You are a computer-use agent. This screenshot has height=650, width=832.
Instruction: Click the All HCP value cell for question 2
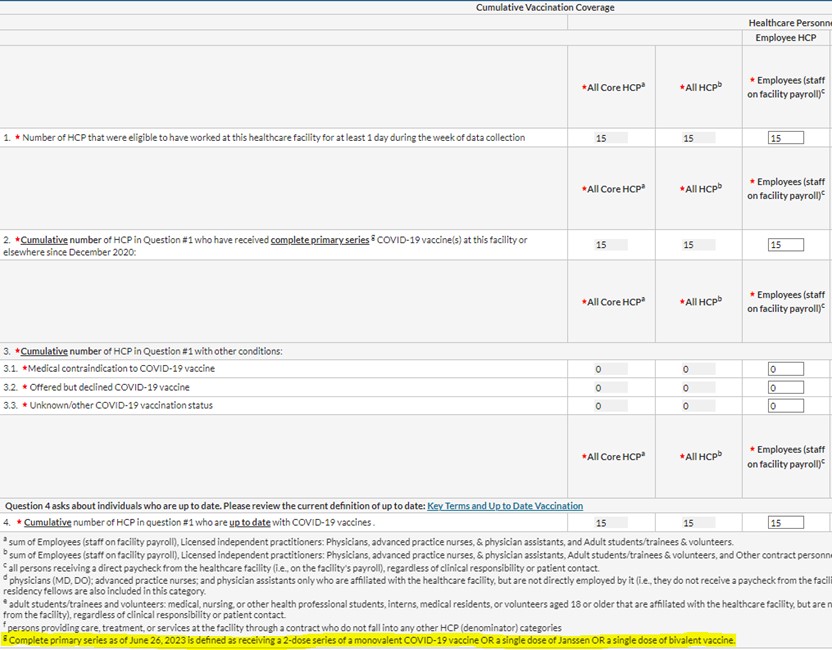click(696, 243)
